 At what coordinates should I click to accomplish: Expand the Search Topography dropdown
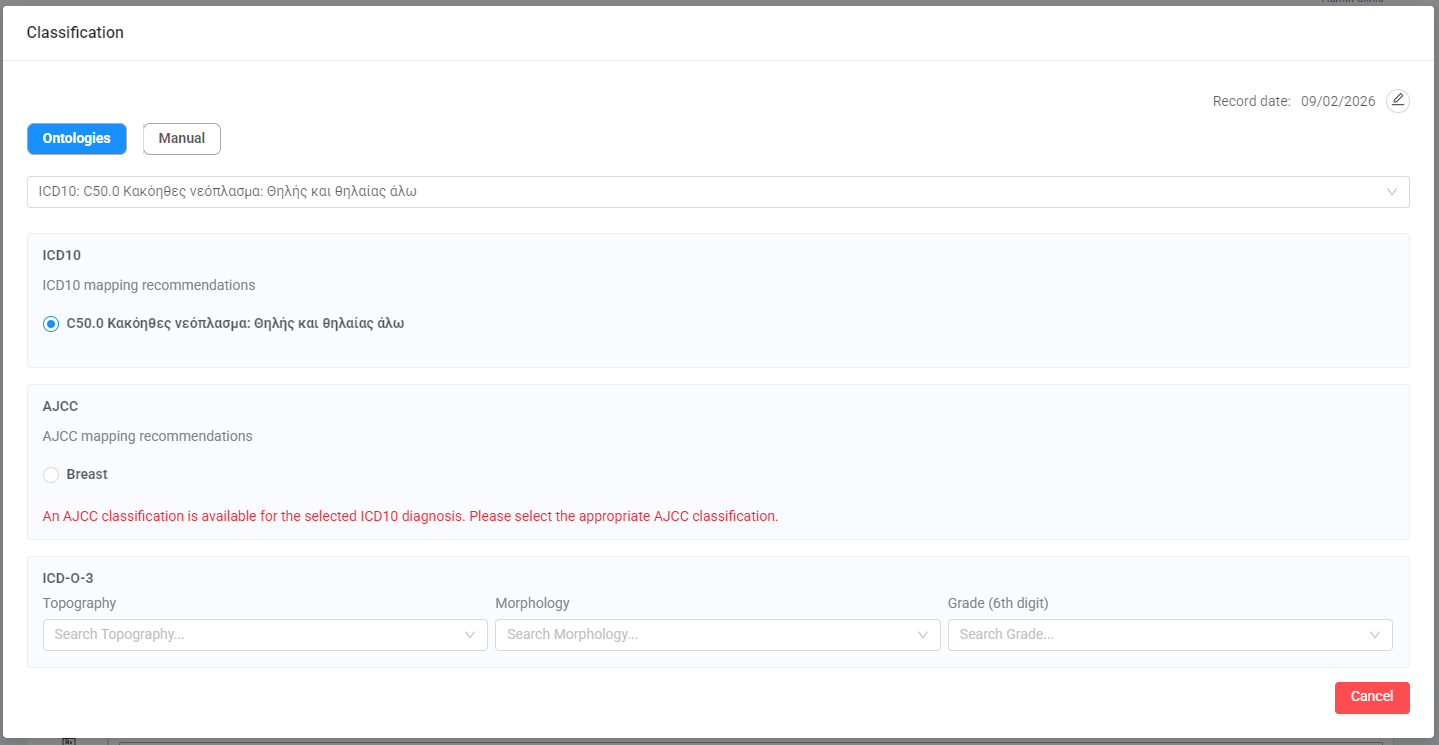click(x=250, y=635)
